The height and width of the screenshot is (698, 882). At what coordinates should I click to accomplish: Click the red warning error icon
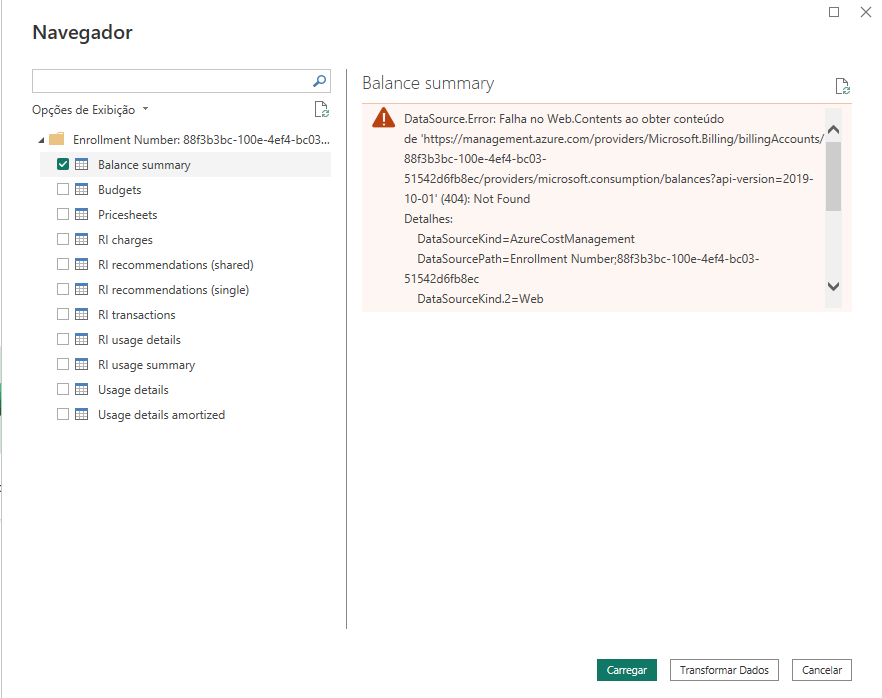[384, 118]
